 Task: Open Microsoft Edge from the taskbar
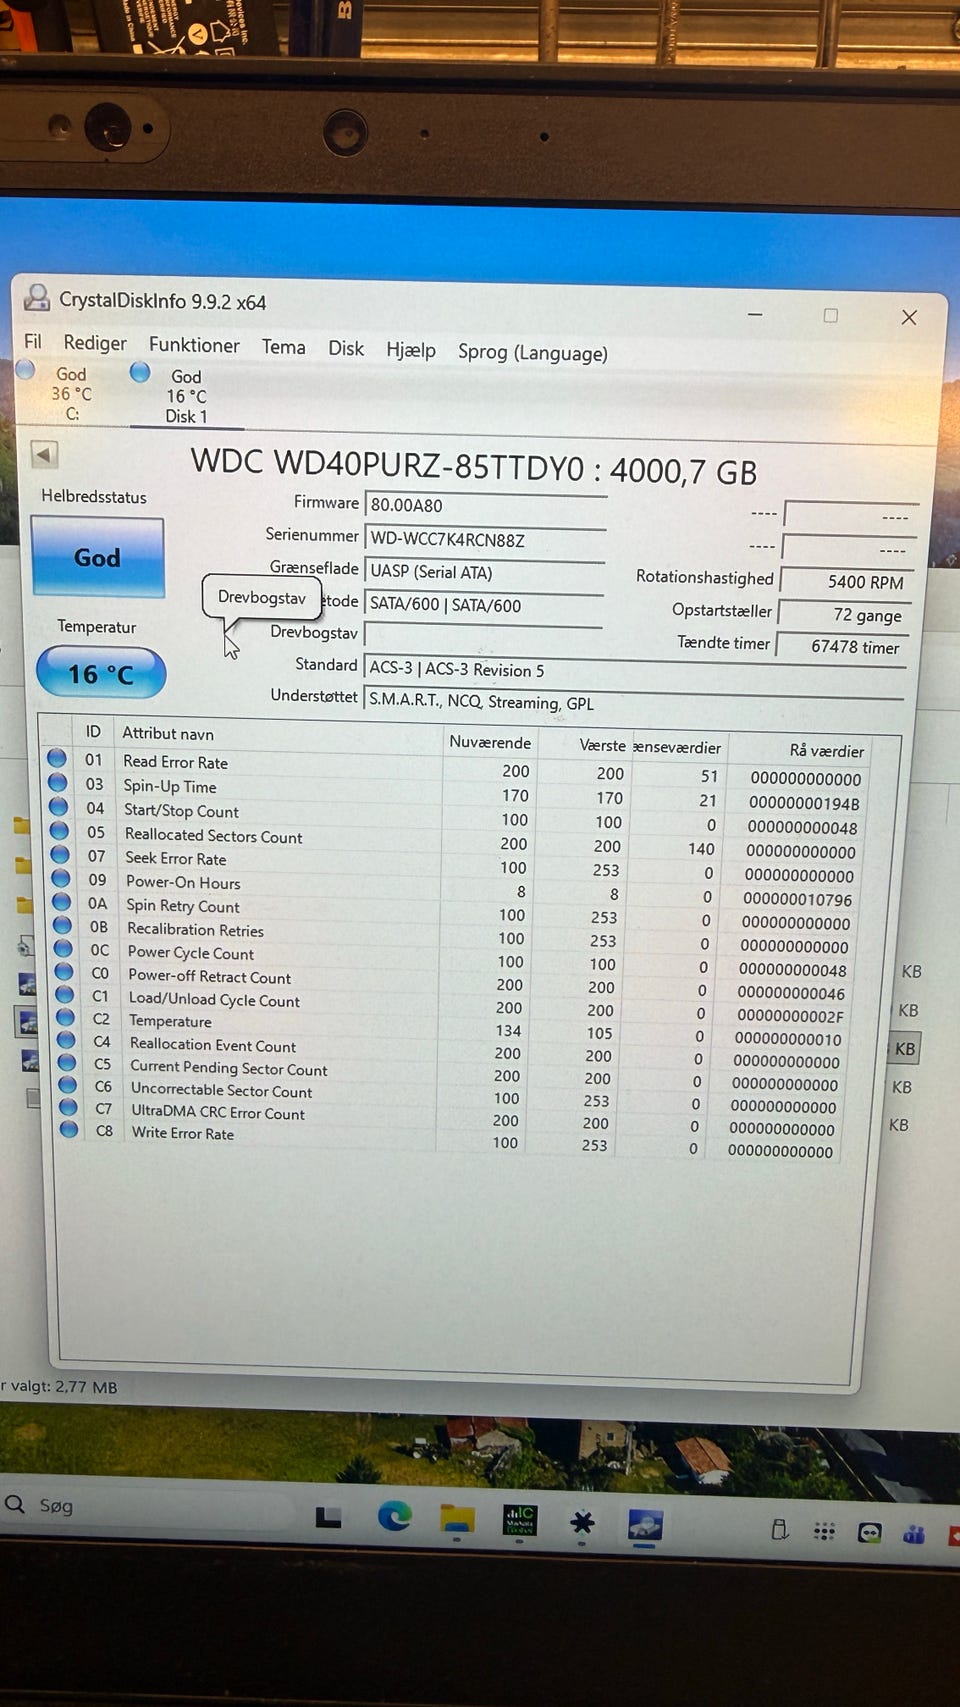tap(394, 1518)
